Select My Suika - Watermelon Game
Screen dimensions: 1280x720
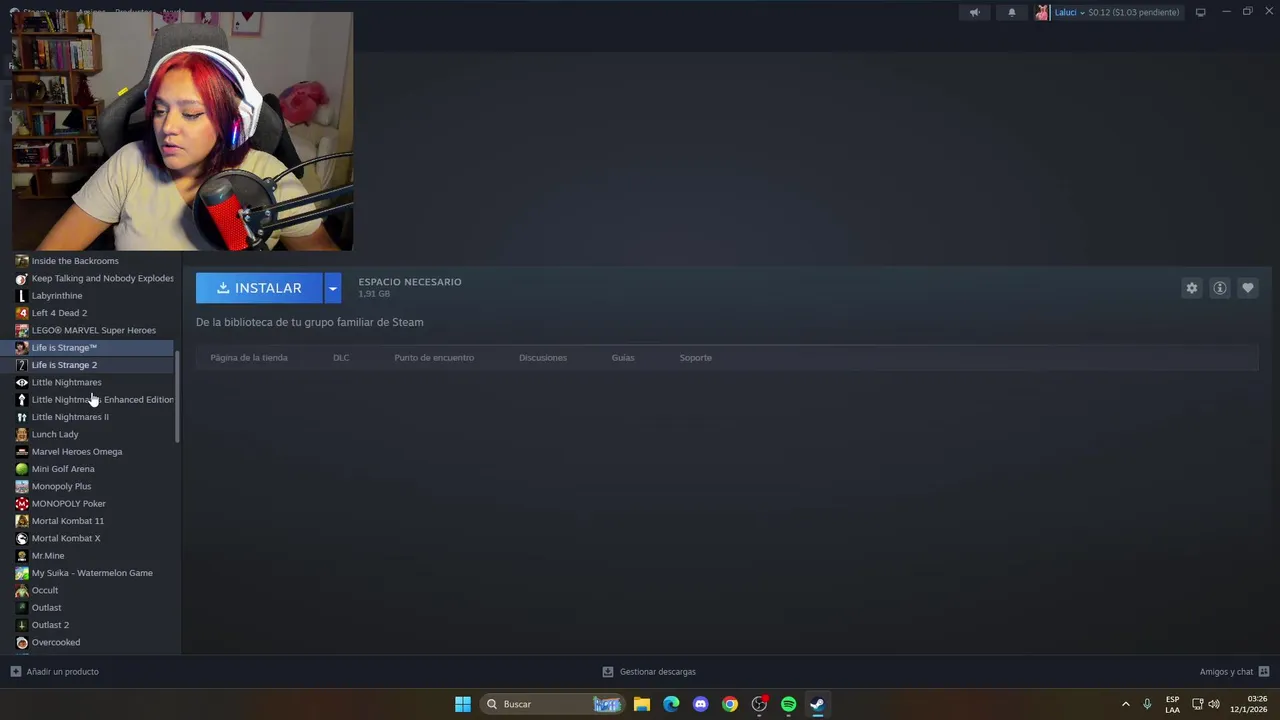pos(92,573)
